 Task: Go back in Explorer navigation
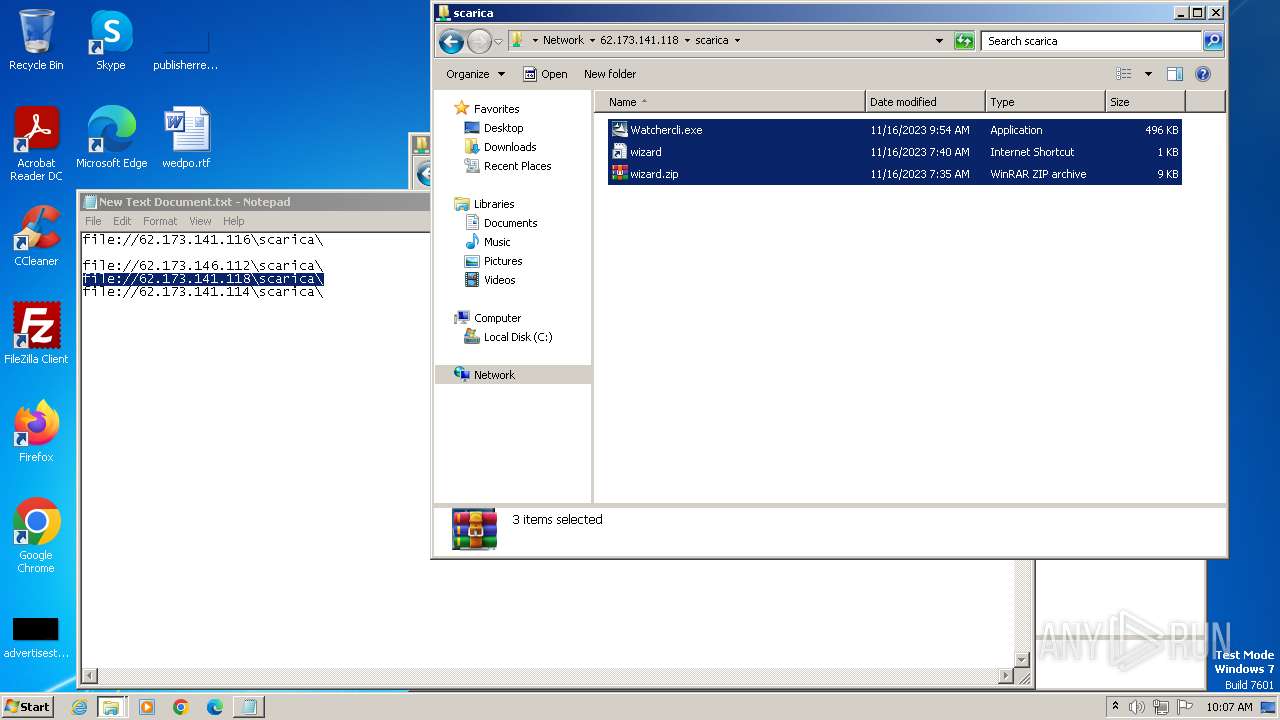[451, 41]
